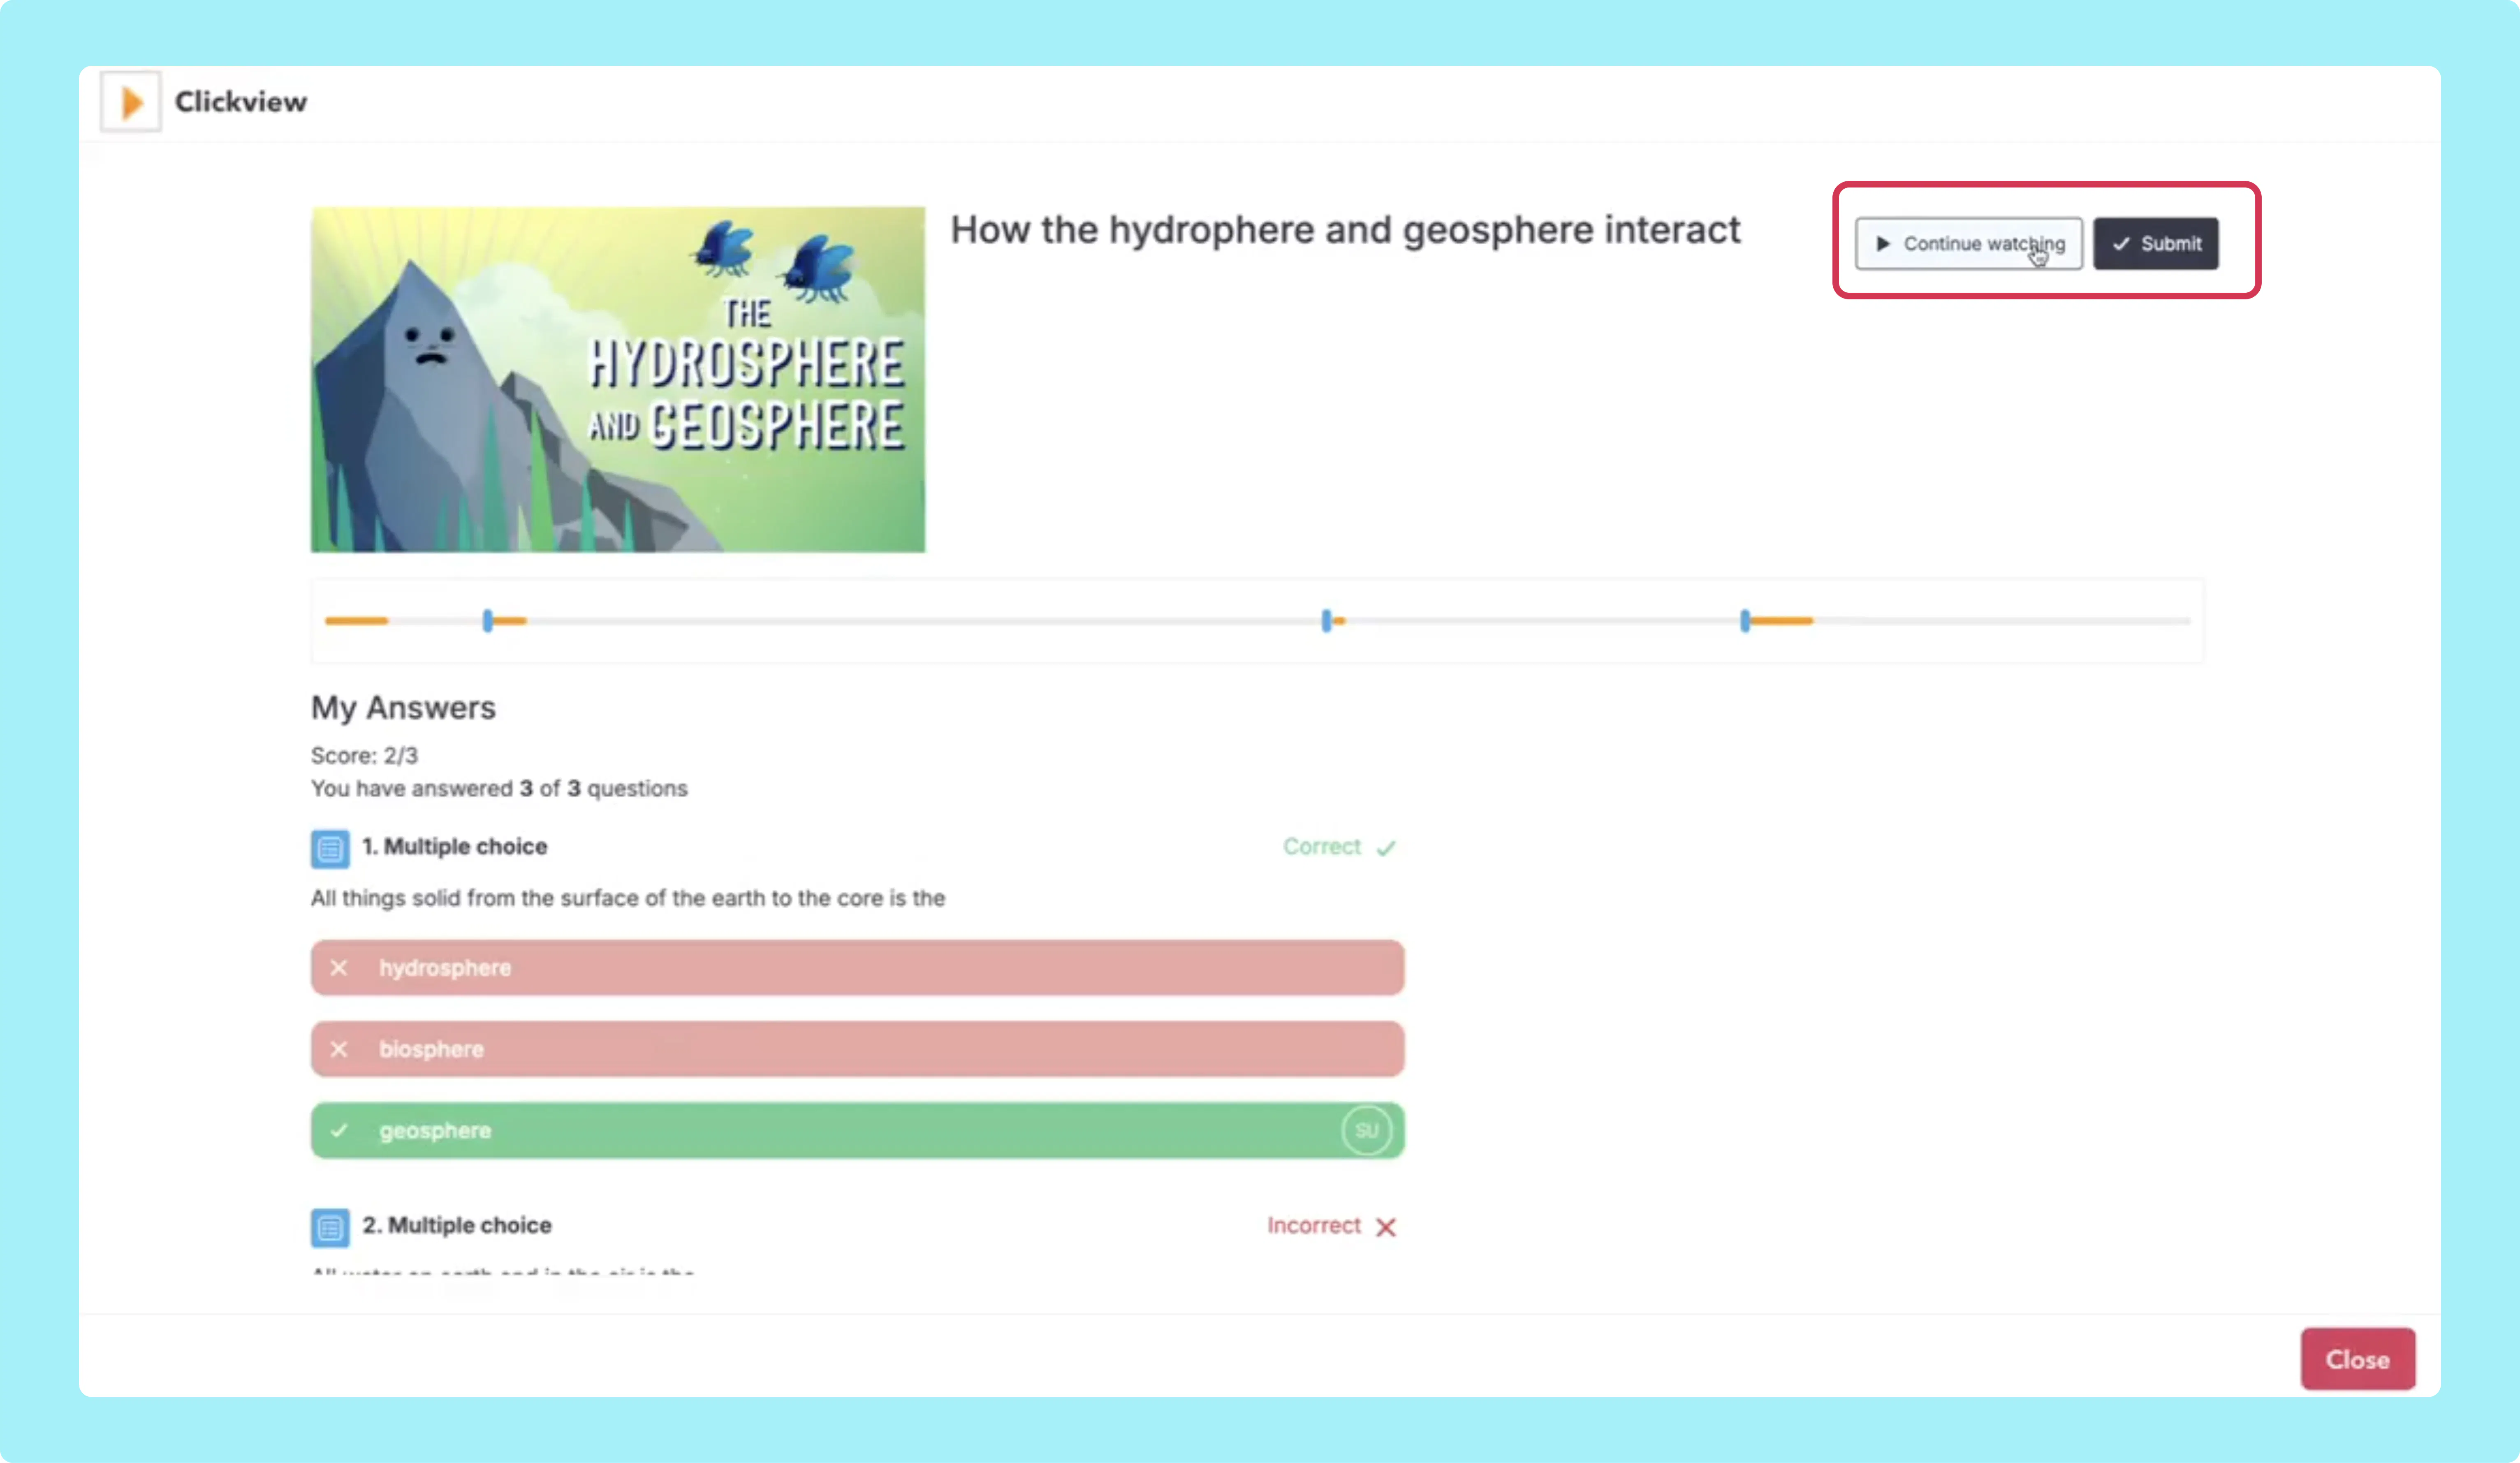This screenshot has height=1463, width=2520.
Task: Select the hydrosphere answer option
Action: click(x=858, y=968)
